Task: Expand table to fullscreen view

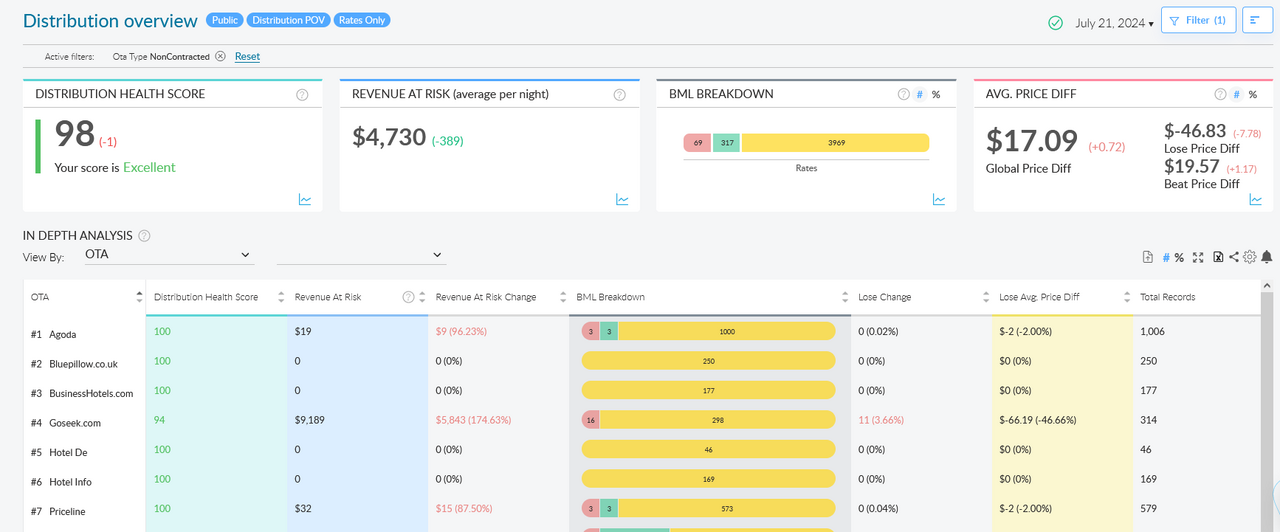Action: (1198, 257)
